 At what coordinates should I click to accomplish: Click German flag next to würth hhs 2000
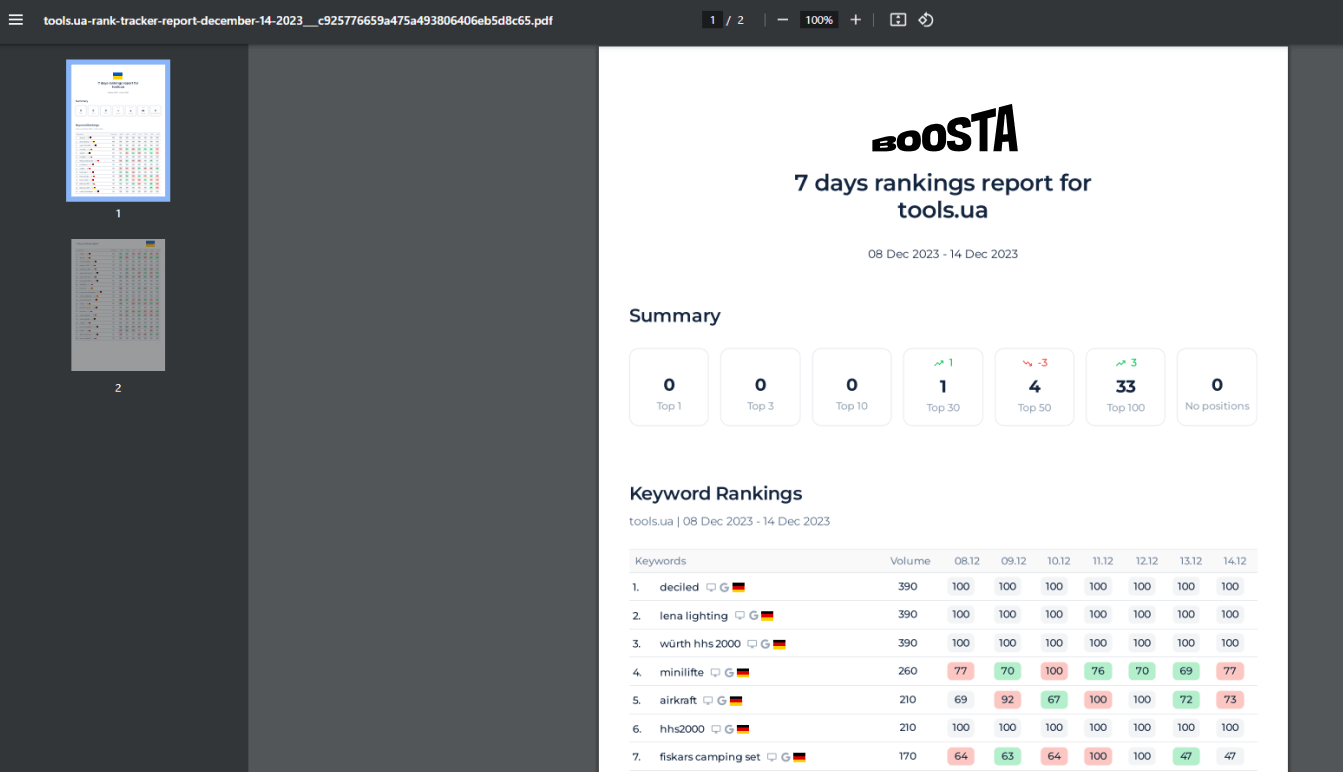tap(779, 645)
